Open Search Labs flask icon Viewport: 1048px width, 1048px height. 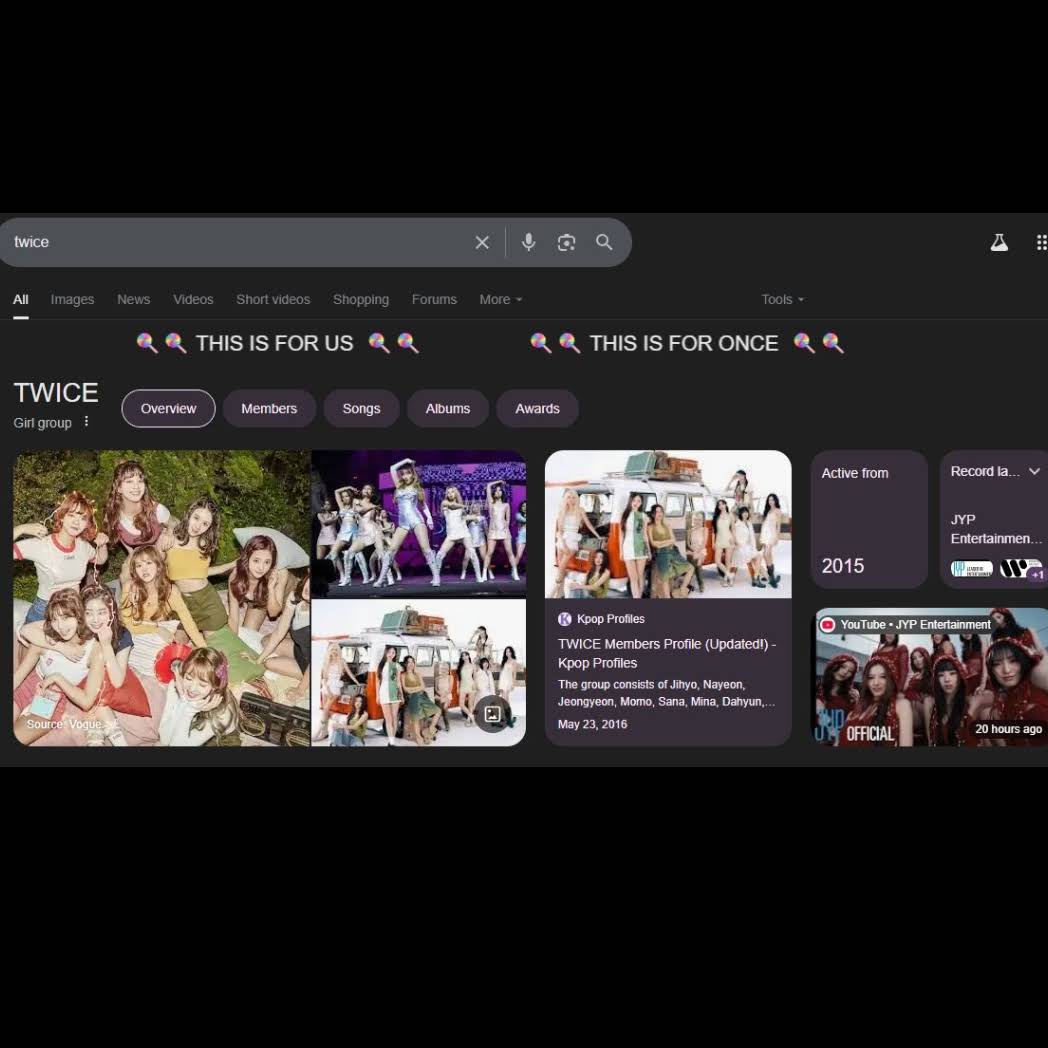tap(999, 242)
